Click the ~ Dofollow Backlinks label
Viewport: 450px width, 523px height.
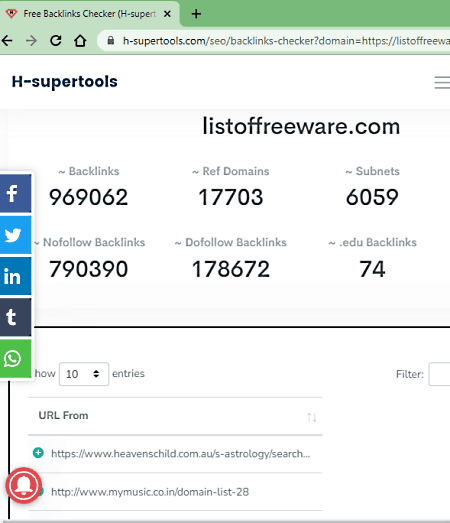pos(231,242)
